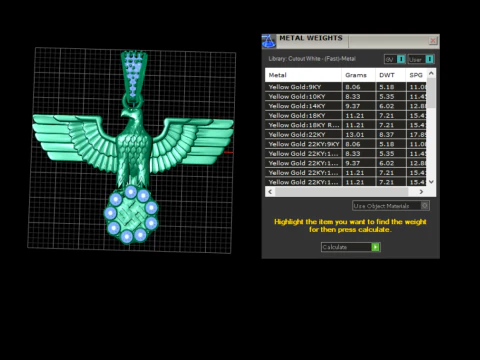Click the Library: Cutout White label
This screenshot has height=360, width=480.
point(312,59)
